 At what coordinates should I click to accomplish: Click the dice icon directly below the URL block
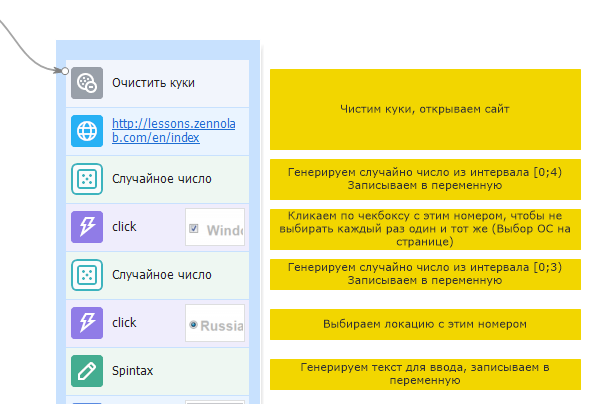(87, 180)
